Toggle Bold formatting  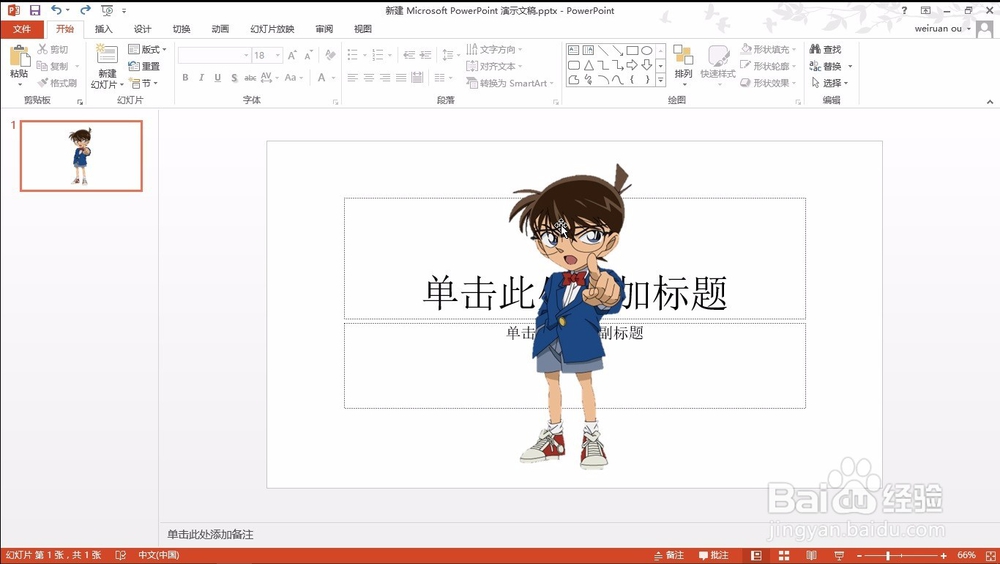[185, 78]
